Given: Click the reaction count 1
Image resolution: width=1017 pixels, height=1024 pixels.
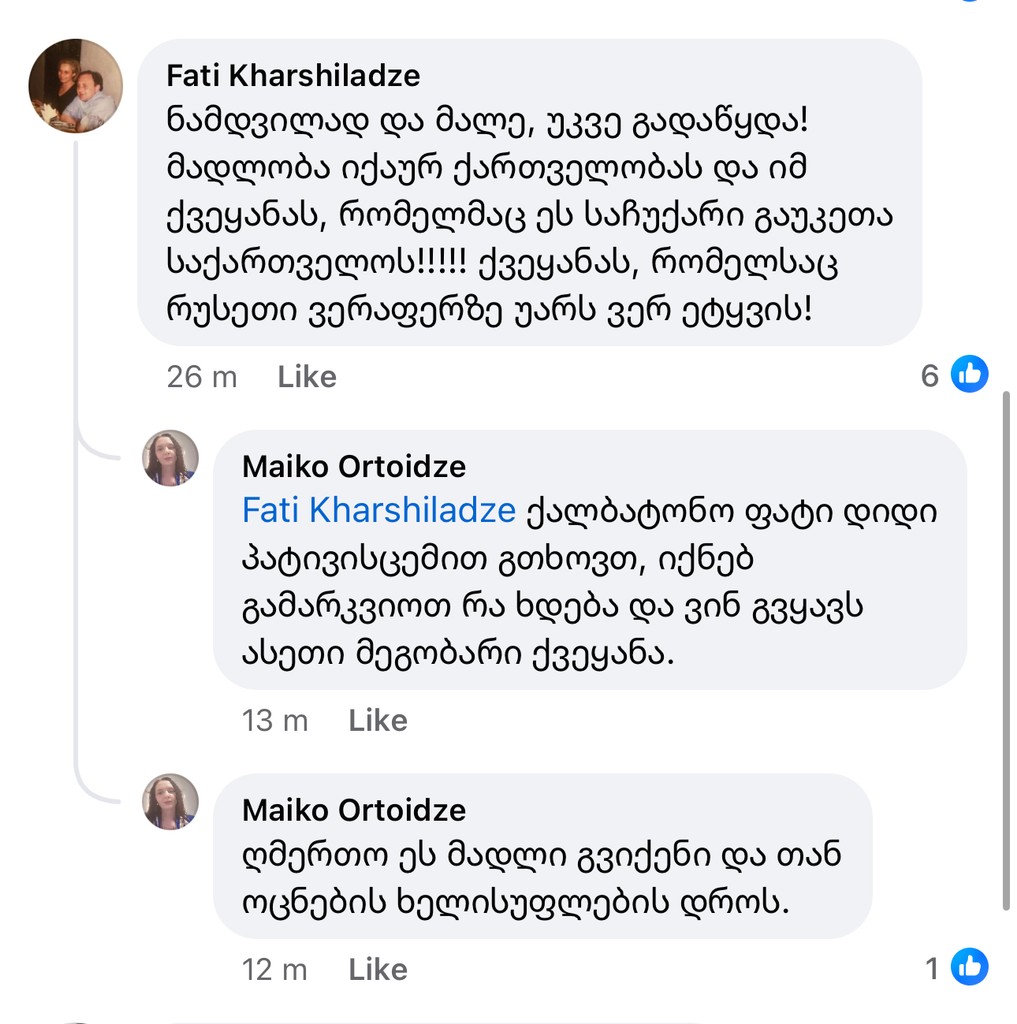Looking at the screenshot, I should [x=932, y=968].
